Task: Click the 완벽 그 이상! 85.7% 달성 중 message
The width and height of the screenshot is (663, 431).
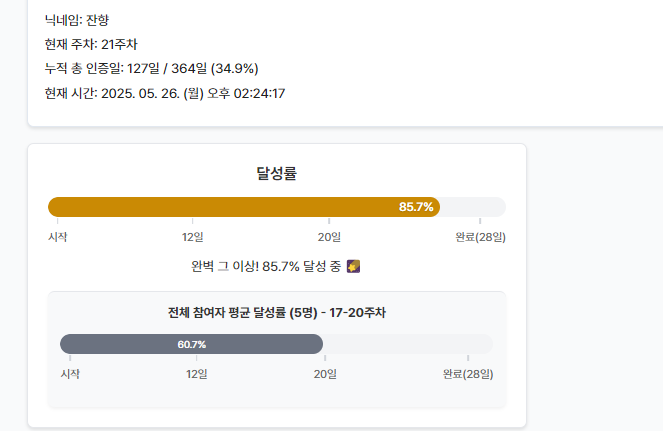Action: click(266, 266)
